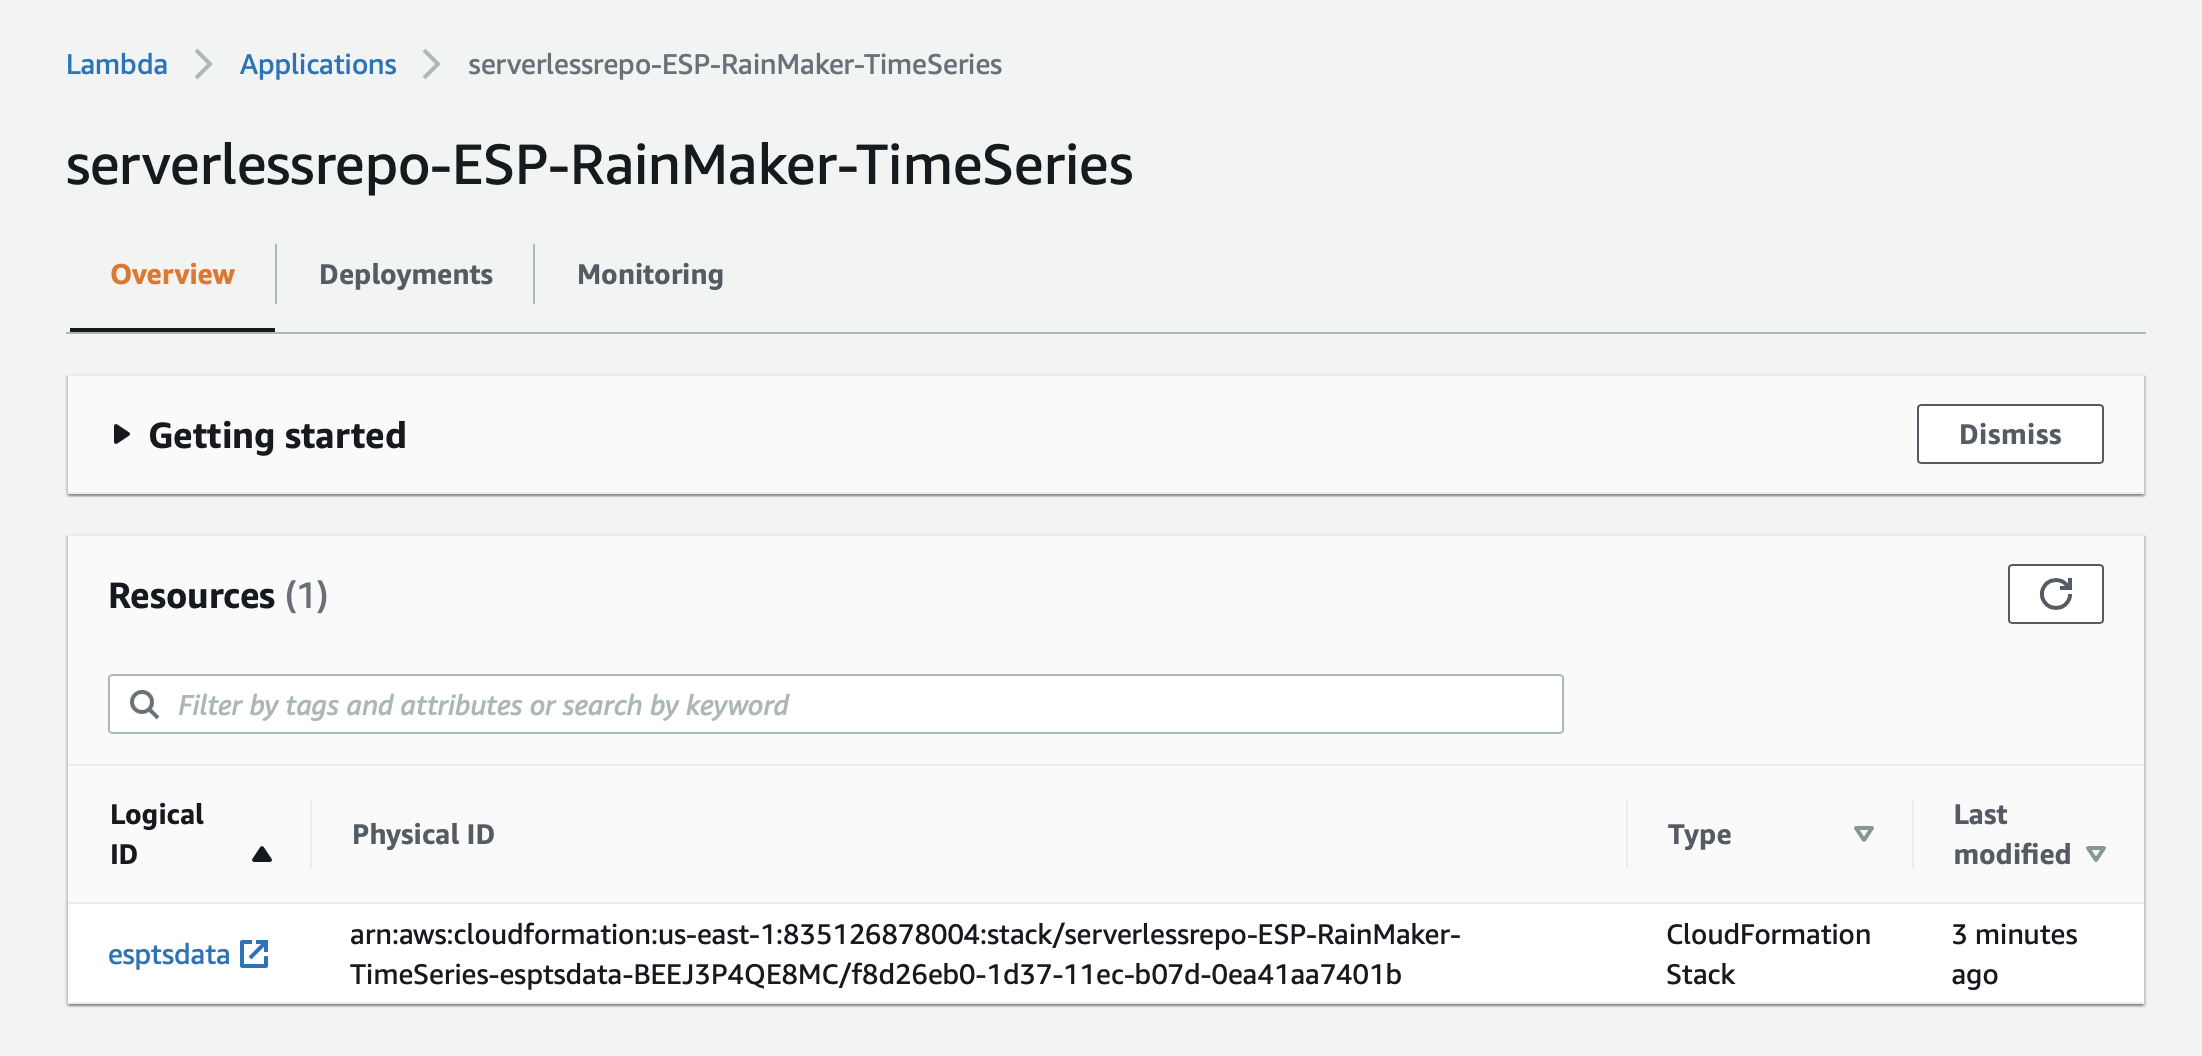Click the Getting started heading text
Image resolution: width=2202 pixels, height=1056 pixels.
277,435
